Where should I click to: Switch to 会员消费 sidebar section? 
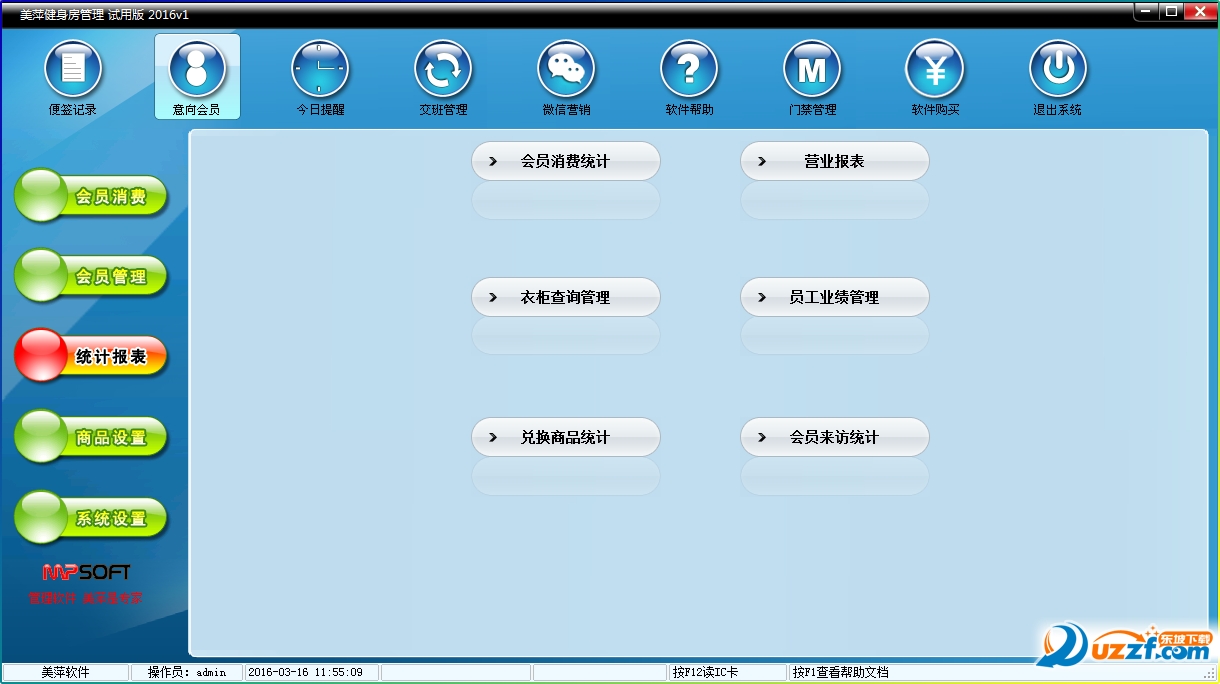coord(91,196)
